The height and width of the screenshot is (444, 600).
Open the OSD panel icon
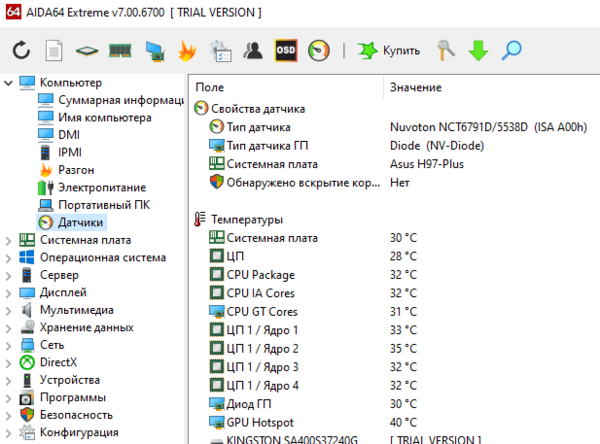pyautogui.click(x=286, y=50)
